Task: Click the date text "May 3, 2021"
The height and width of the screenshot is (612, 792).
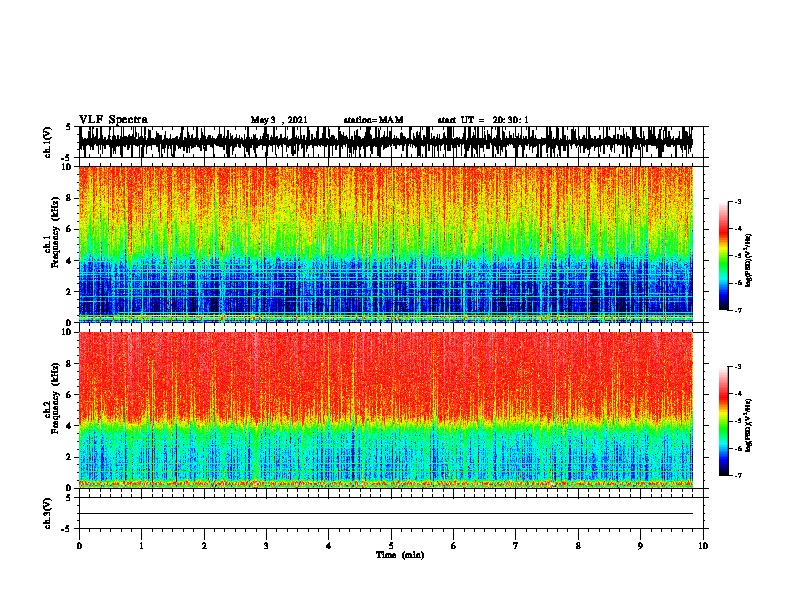Action: pos(279,120)
